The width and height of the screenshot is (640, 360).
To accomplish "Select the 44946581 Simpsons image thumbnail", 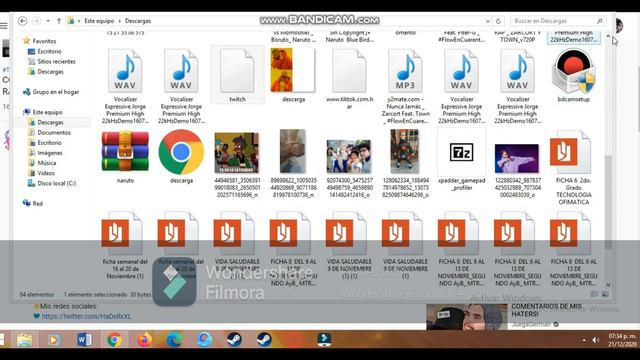I will click(x=237, y=152).
